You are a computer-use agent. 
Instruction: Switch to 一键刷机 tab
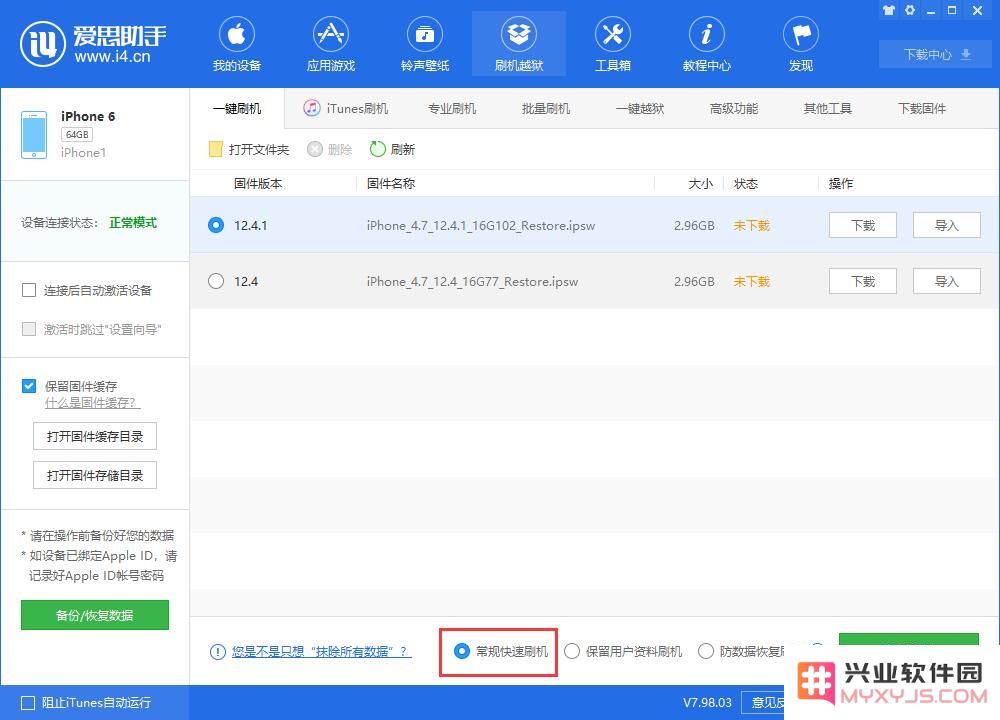(237, 108)
